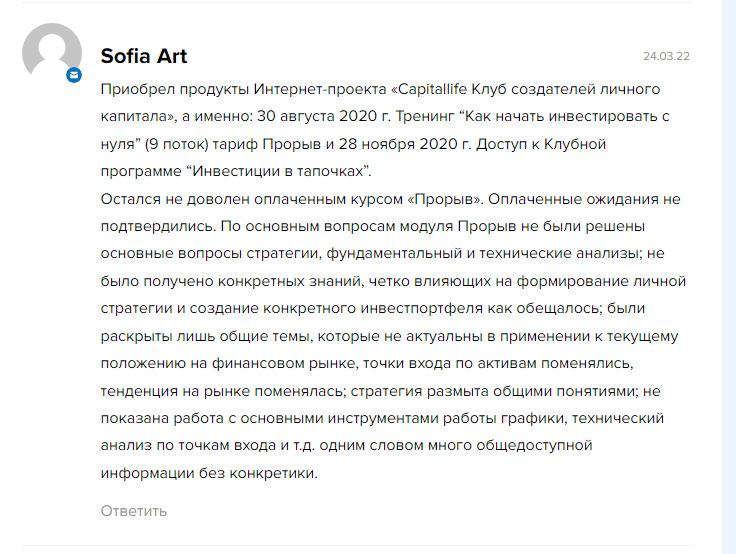Click the Ответить reply link
This screenshot has height=554, width=736.
134,511
